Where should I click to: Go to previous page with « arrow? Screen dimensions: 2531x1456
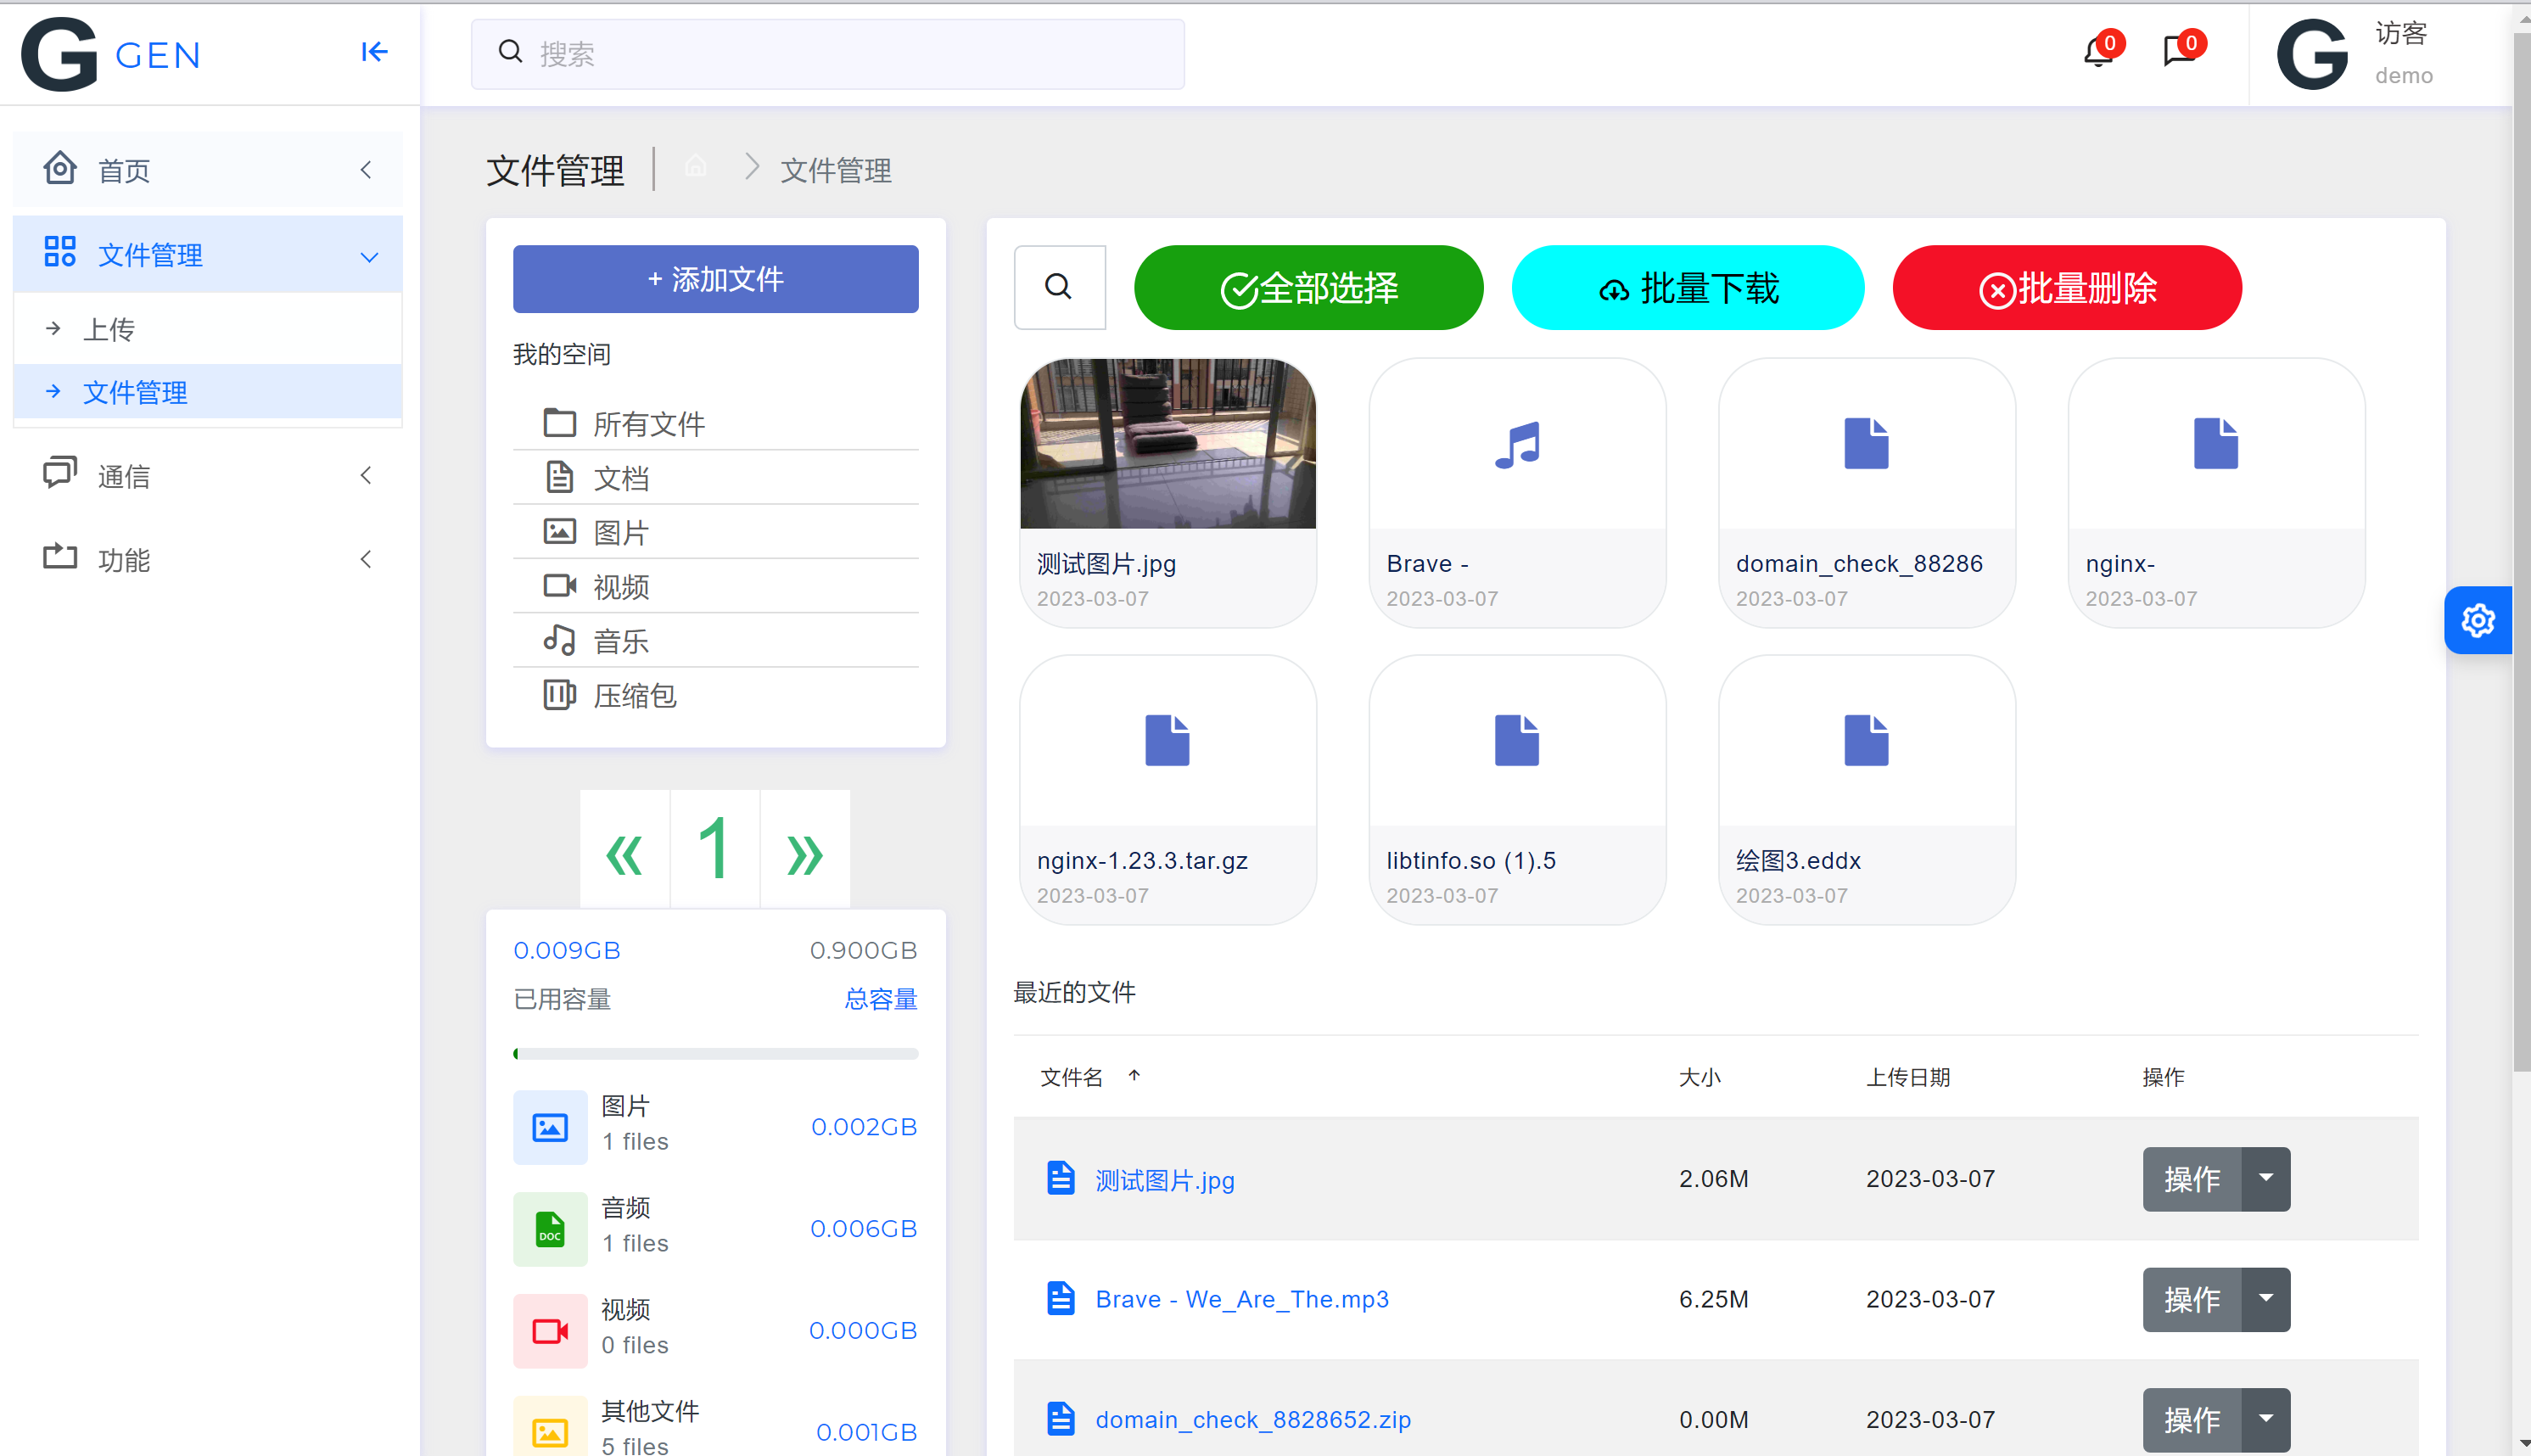coord(625,850)
